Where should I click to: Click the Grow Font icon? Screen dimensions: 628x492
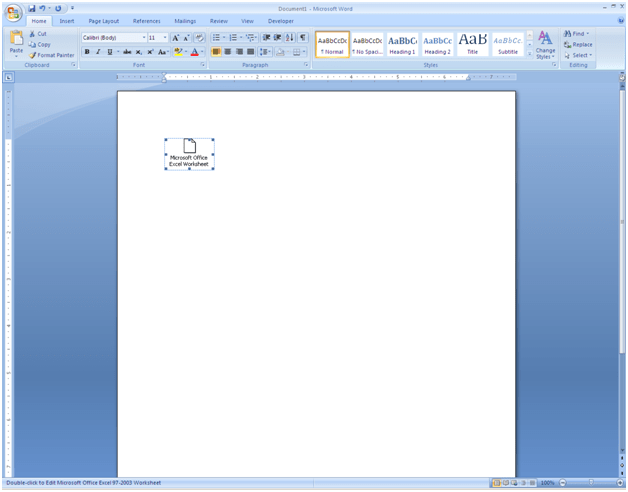(x=176, y=38)
